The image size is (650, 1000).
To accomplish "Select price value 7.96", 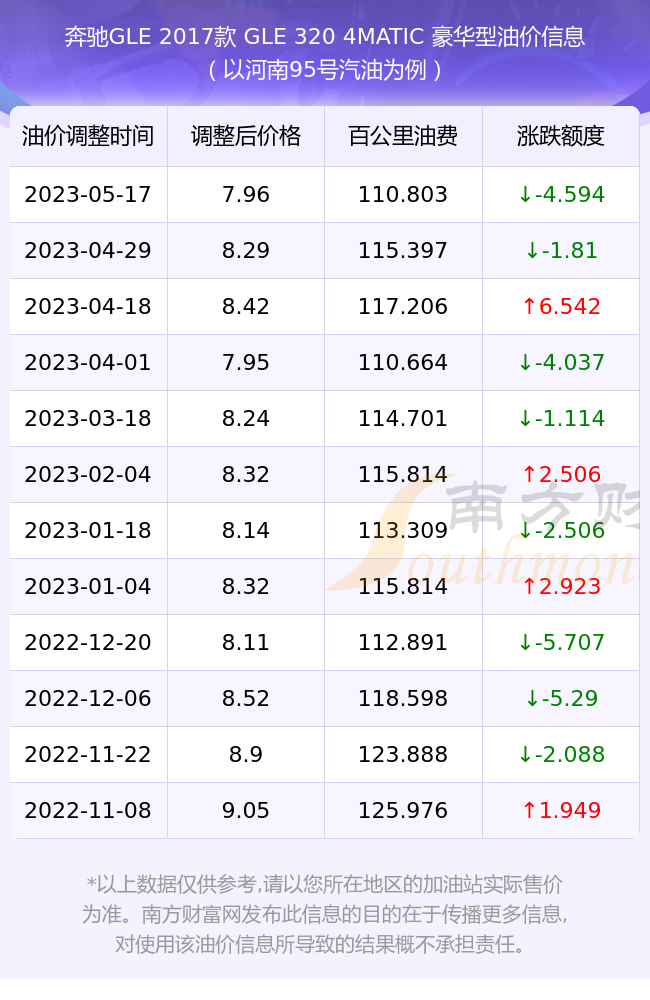I will (246, 195).
